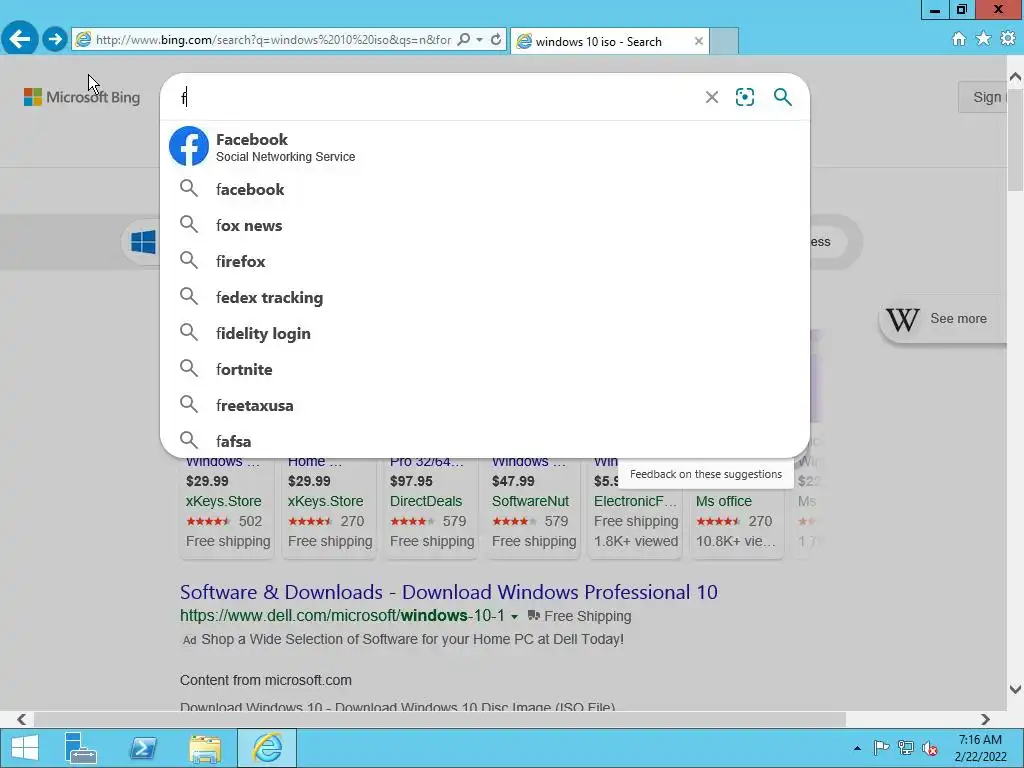
Task: Open Favorites using the star icon
Action: 983,39
